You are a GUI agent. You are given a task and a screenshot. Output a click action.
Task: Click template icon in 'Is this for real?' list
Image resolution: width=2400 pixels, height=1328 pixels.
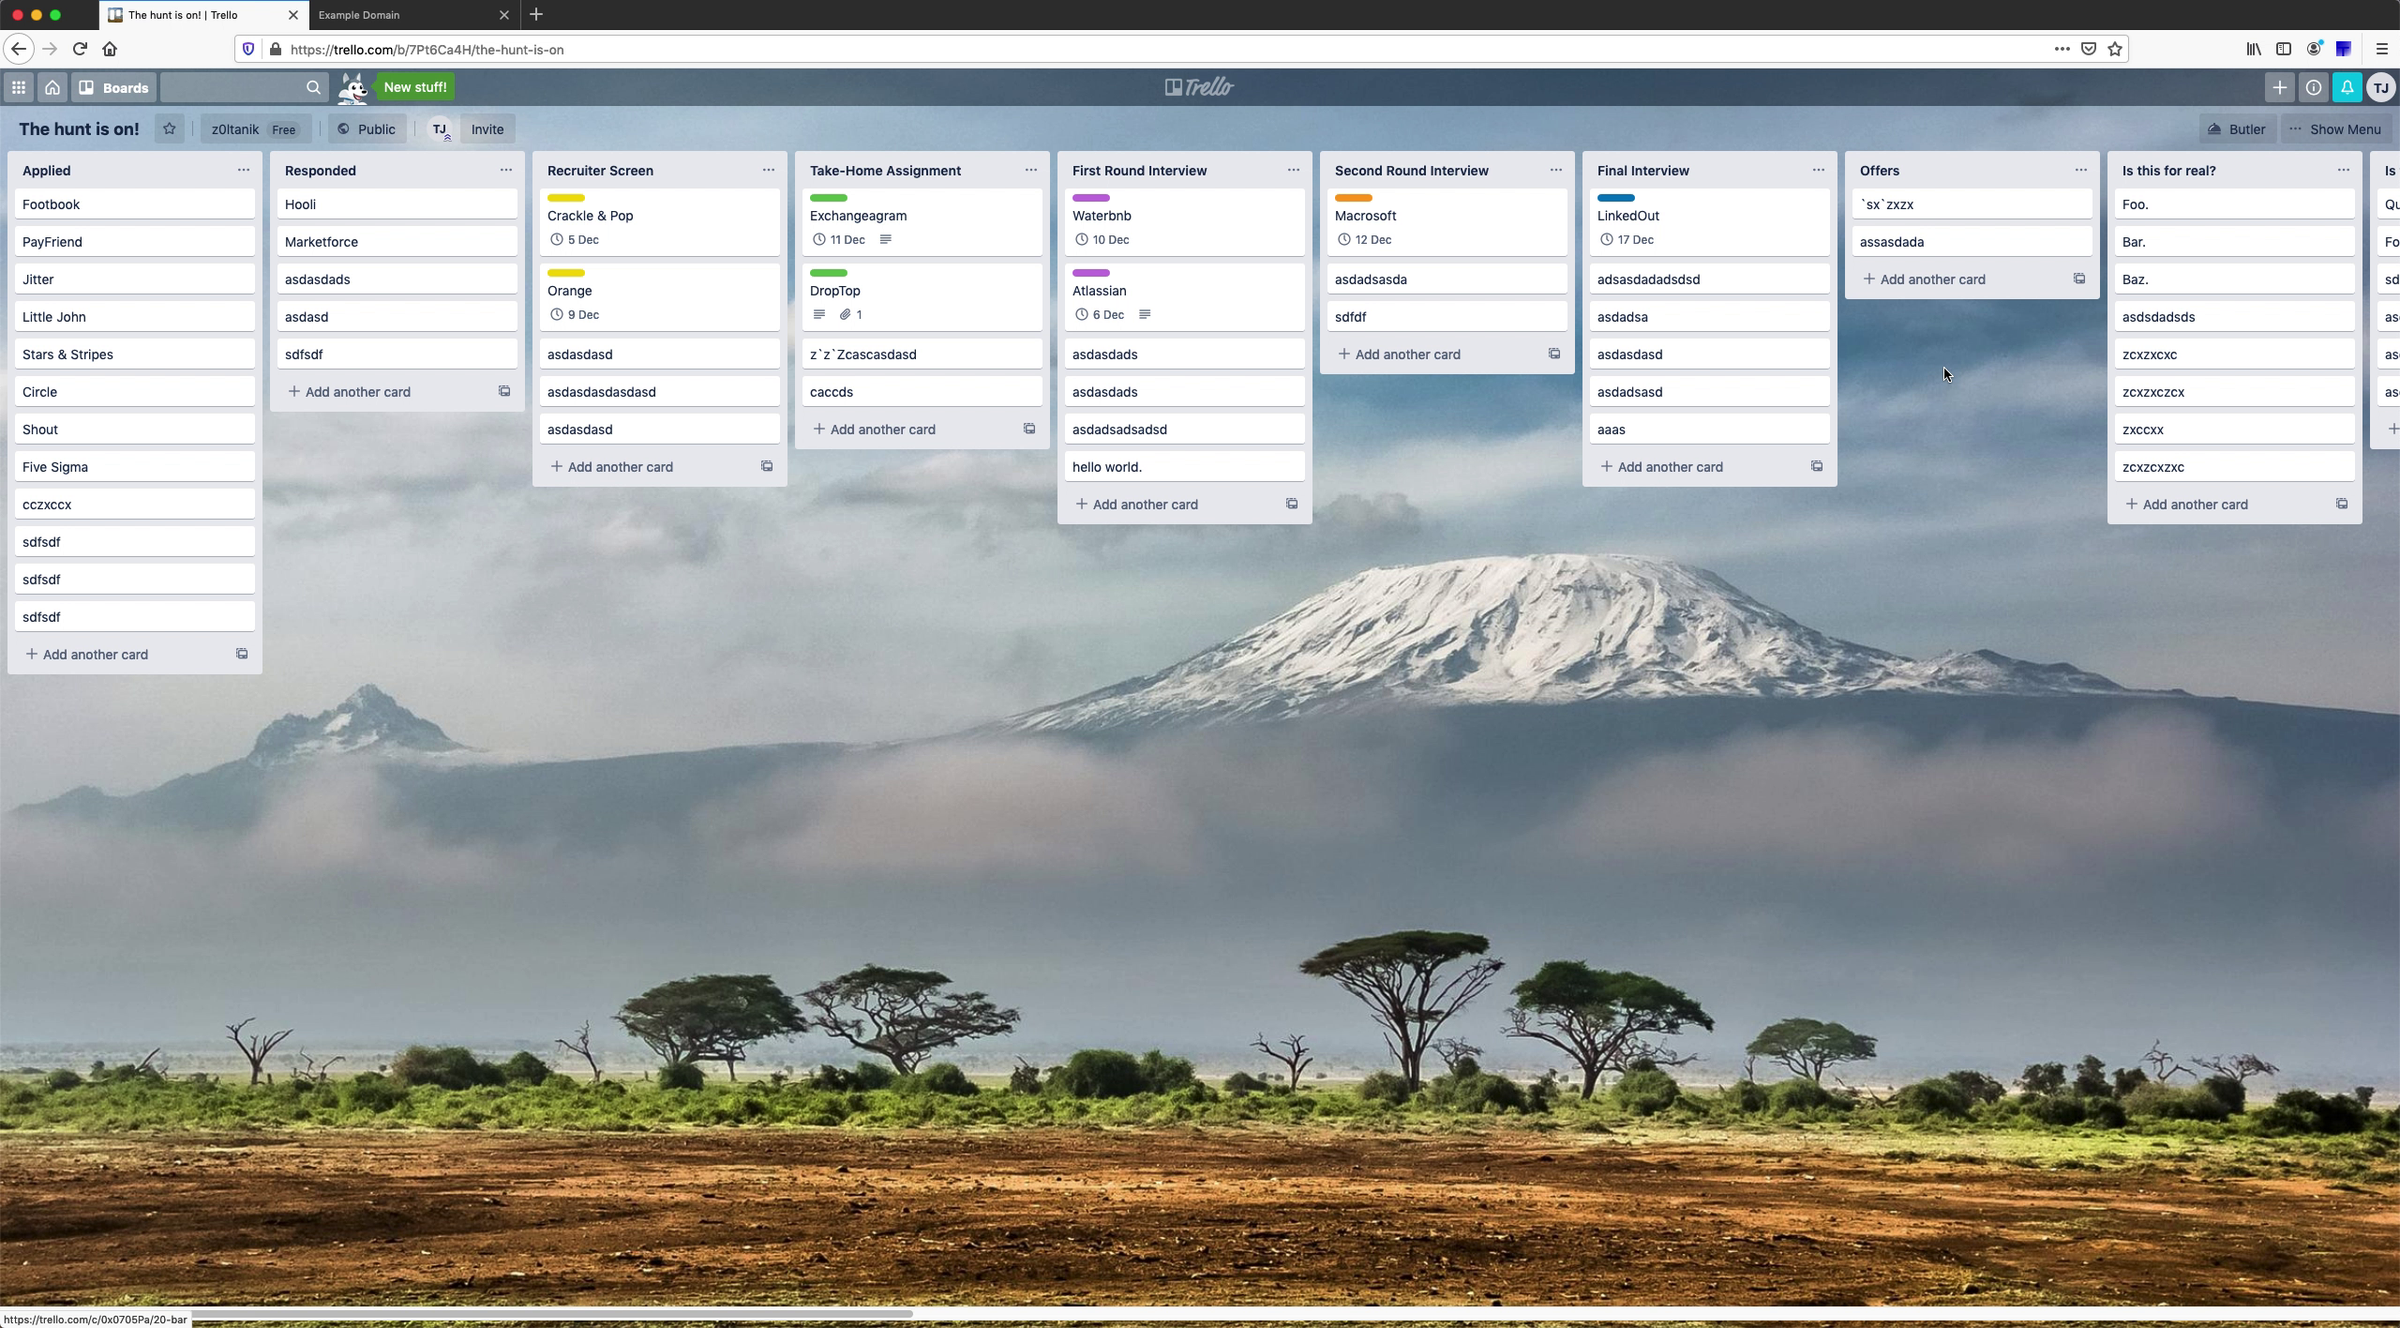click(2342, 504)
